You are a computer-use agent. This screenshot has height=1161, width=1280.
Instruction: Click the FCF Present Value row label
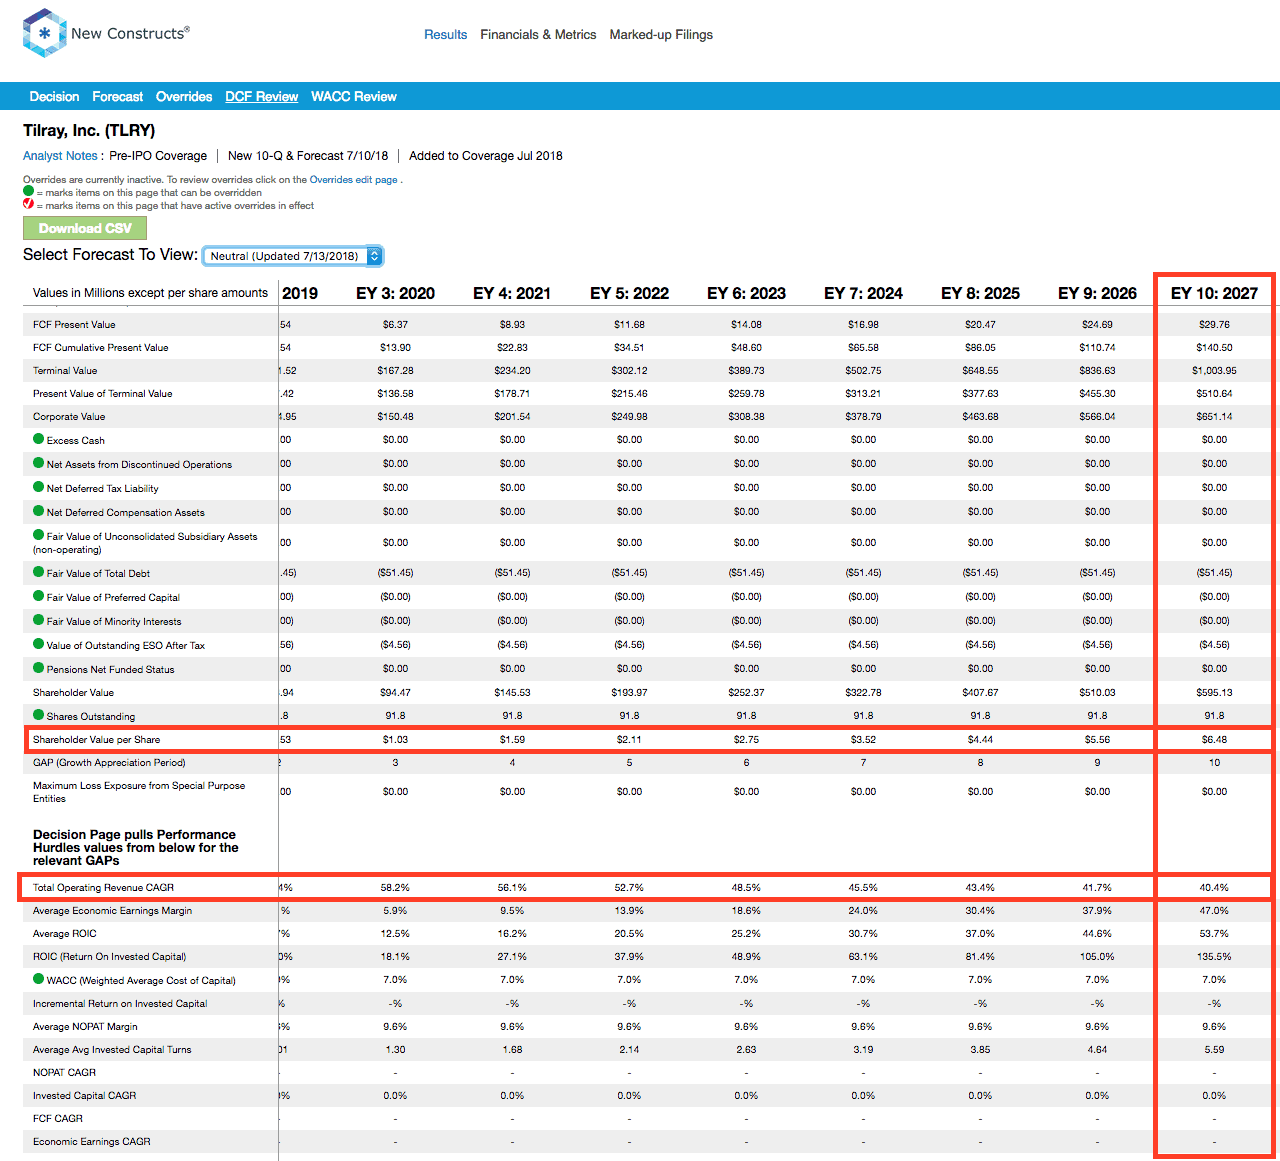(74, 324)
